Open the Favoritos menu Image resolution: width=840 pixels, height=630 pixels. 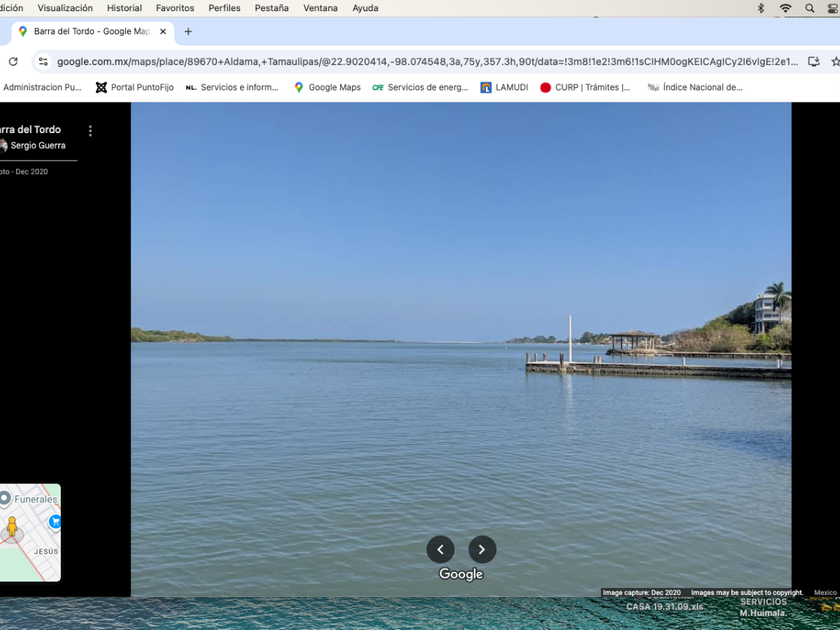click(x=175, y=8)
